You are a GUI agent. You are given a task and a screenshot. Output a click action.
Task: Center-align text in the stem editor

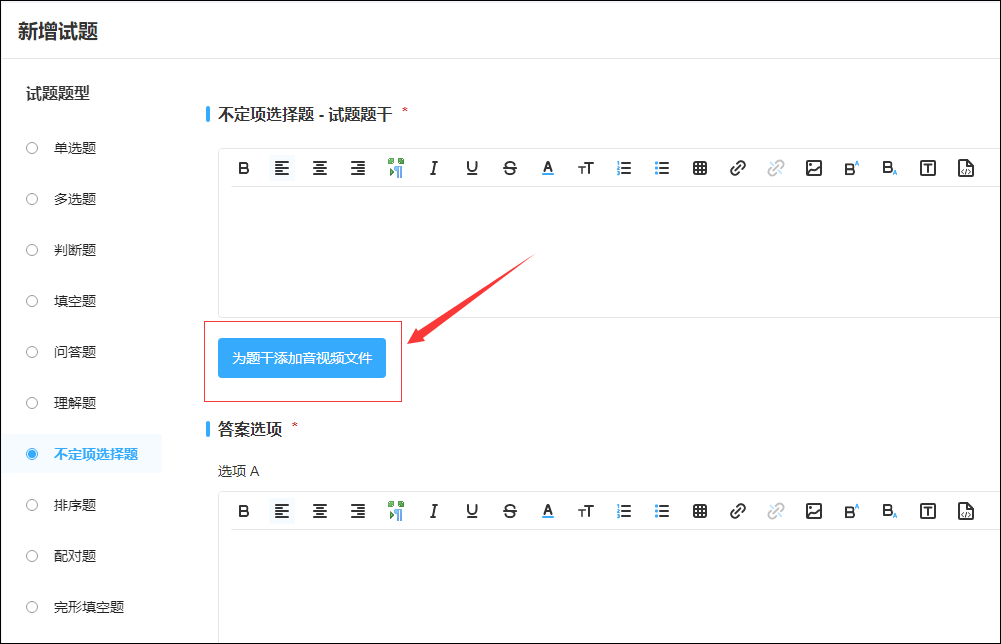[319, 167]
